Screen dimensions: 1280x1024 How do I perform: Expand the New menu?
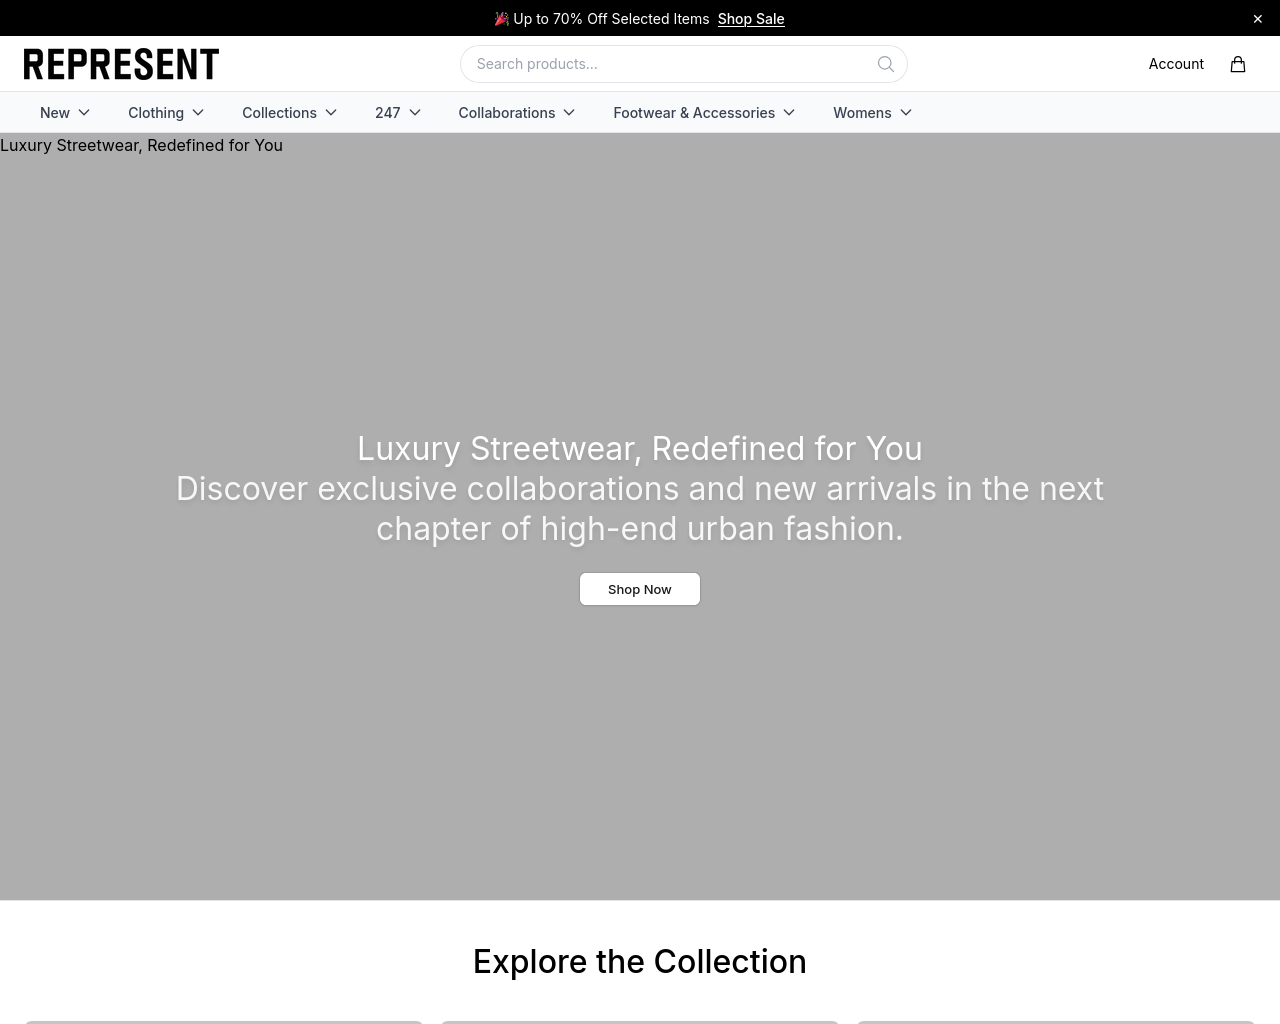pyautogui.click(x=65, y=113)
